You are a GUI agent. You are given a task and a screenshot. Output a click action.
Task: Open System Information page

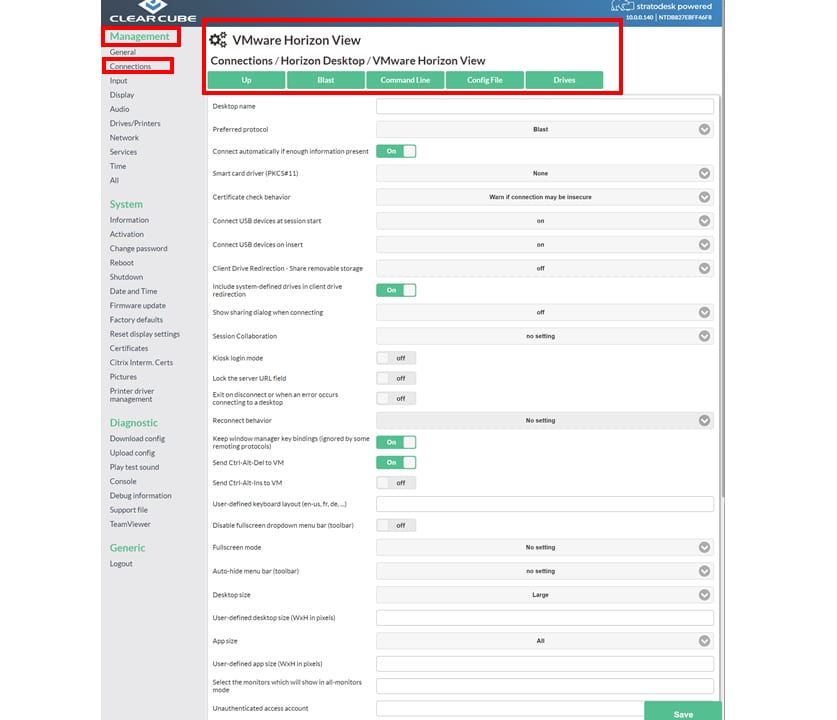(129, 220)
